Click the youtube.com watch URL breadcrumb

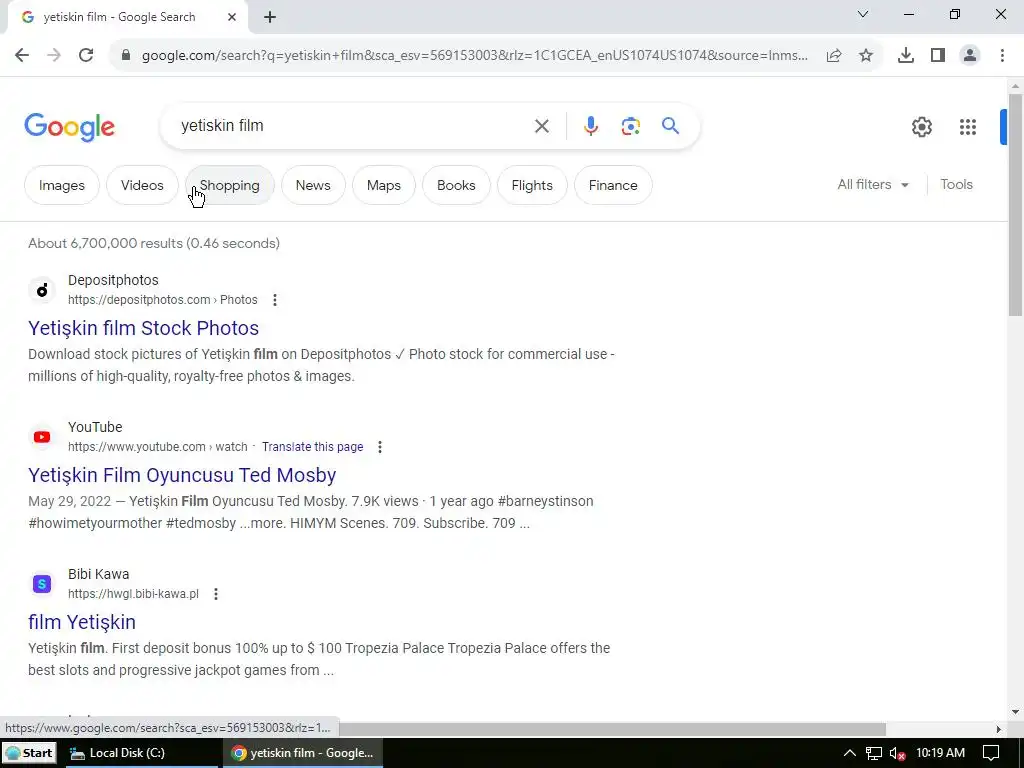point(157,447)
